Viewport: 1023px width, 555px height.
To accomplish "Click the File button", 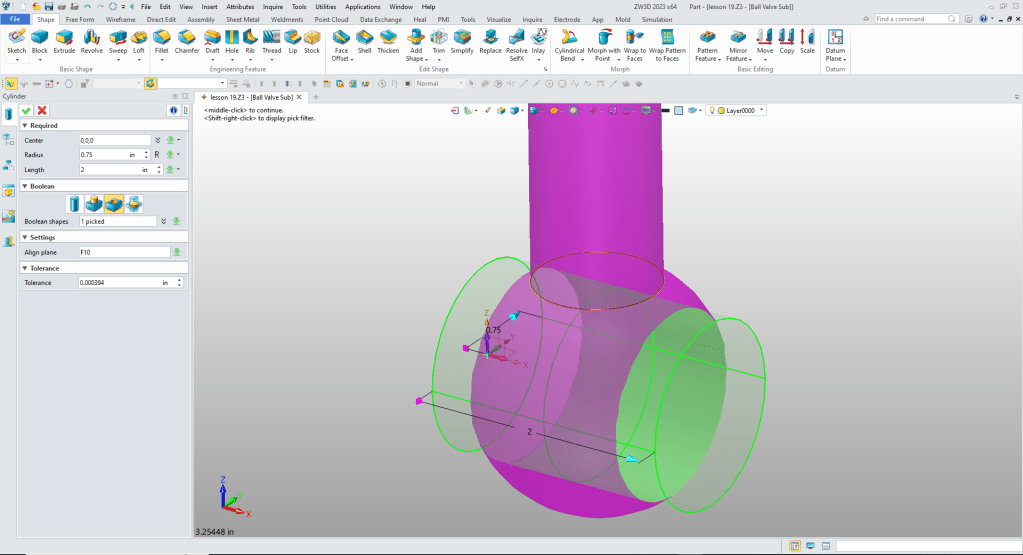I will coord(16,19).
